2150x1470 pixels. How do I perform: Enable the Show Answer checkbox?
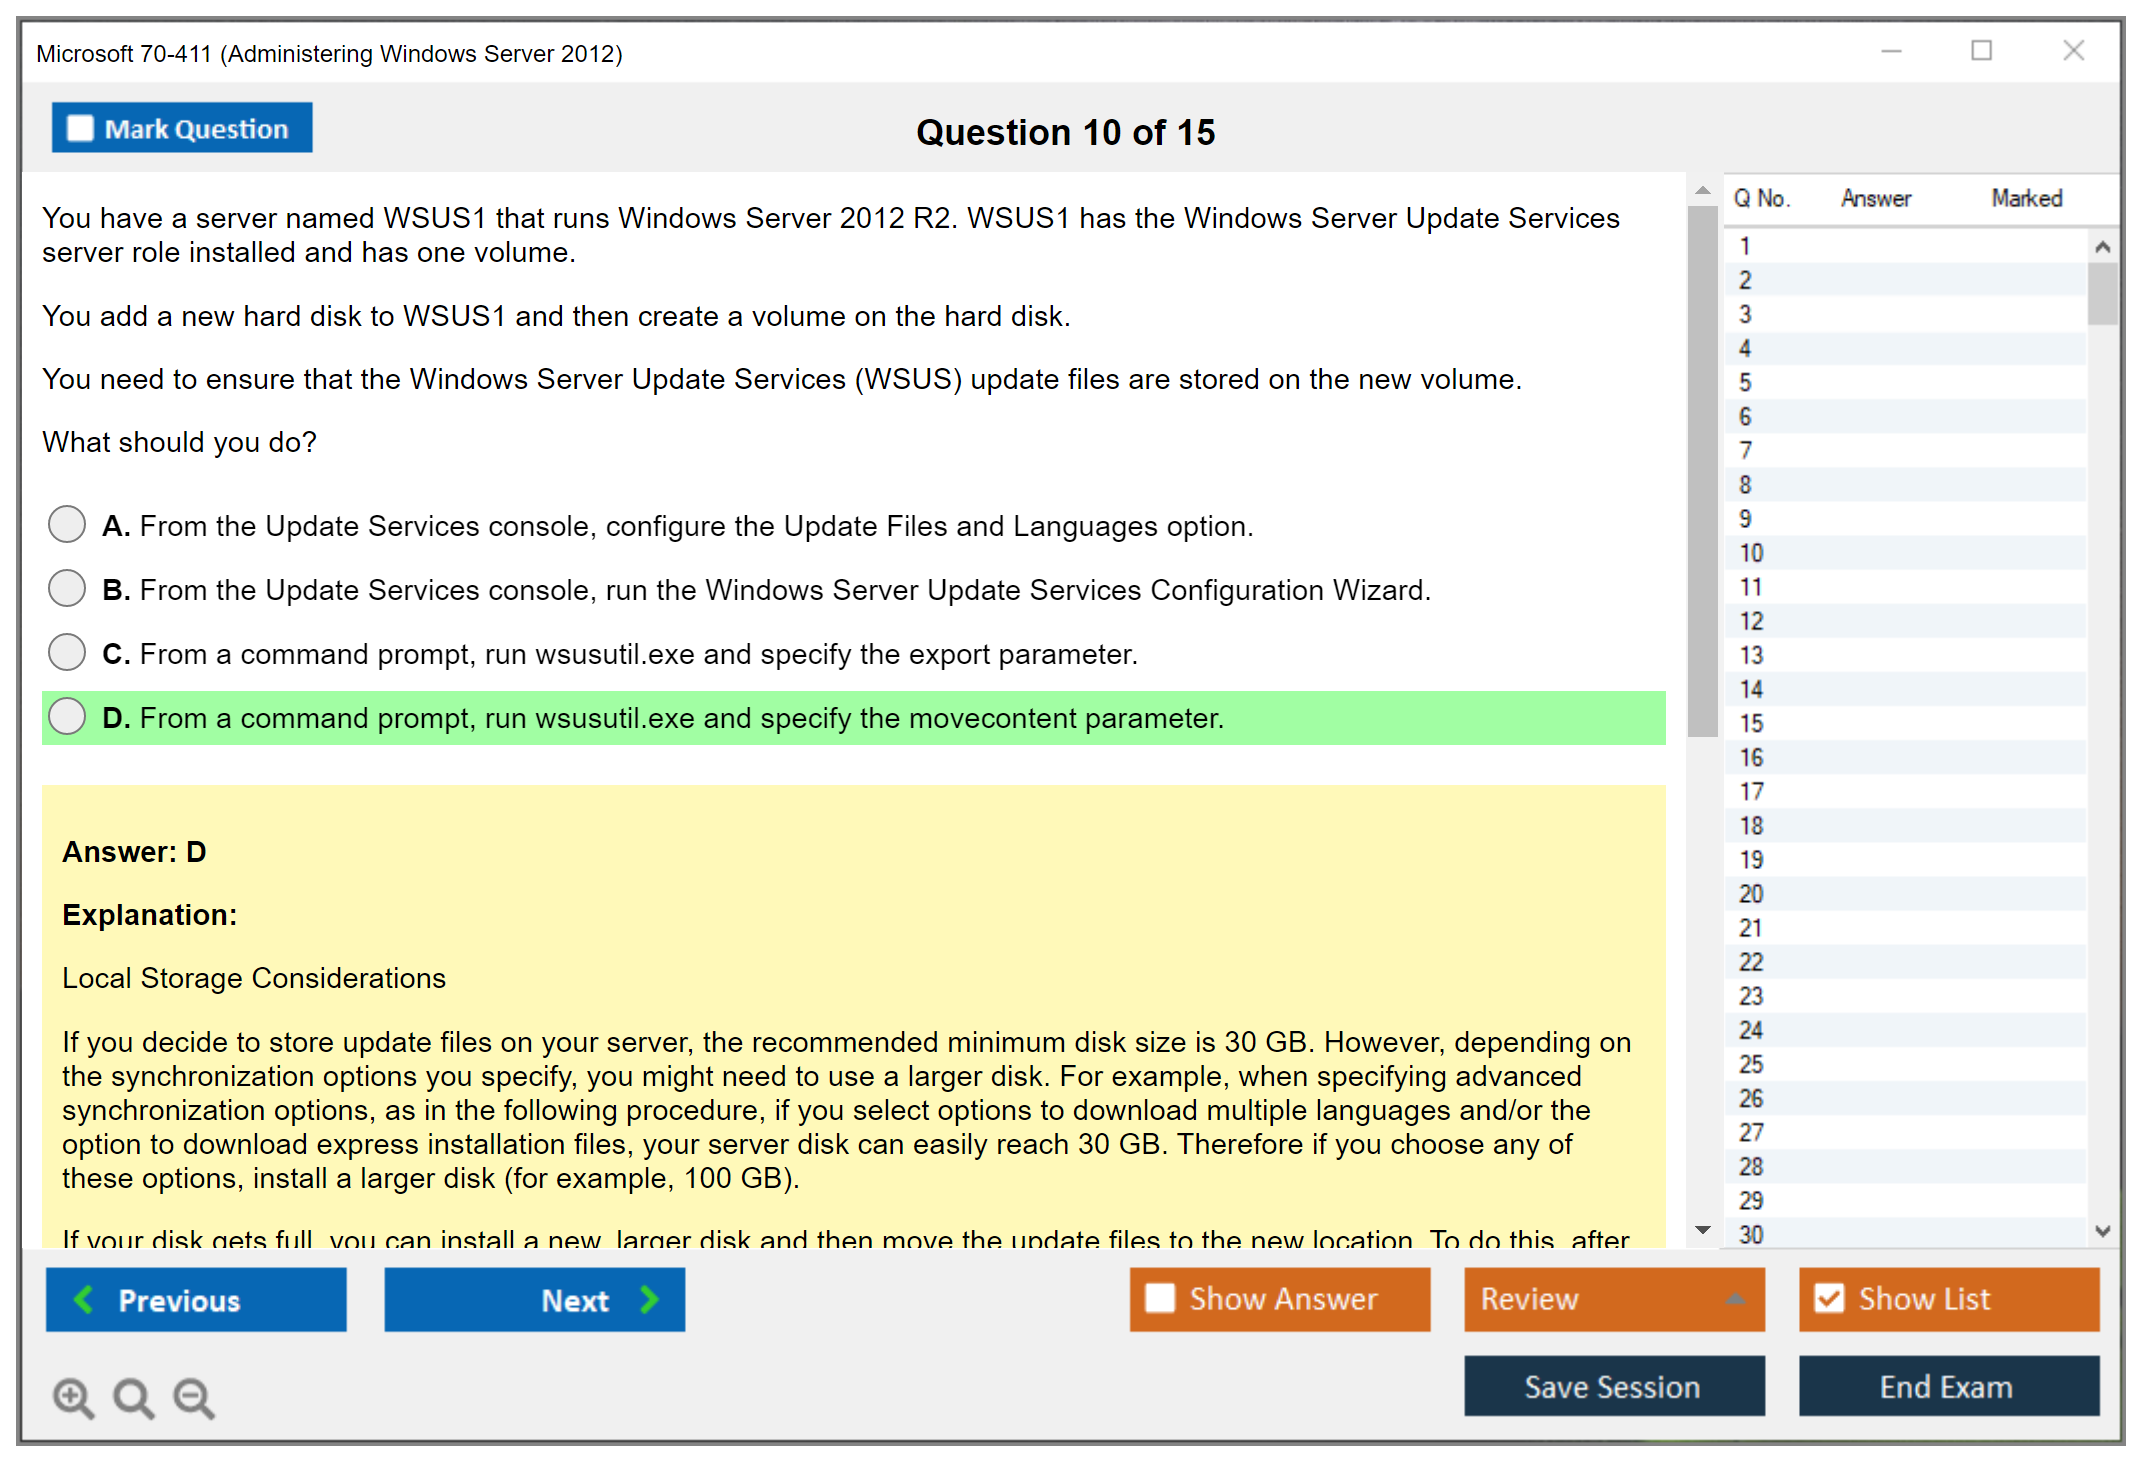(x=1160, y=1299)
